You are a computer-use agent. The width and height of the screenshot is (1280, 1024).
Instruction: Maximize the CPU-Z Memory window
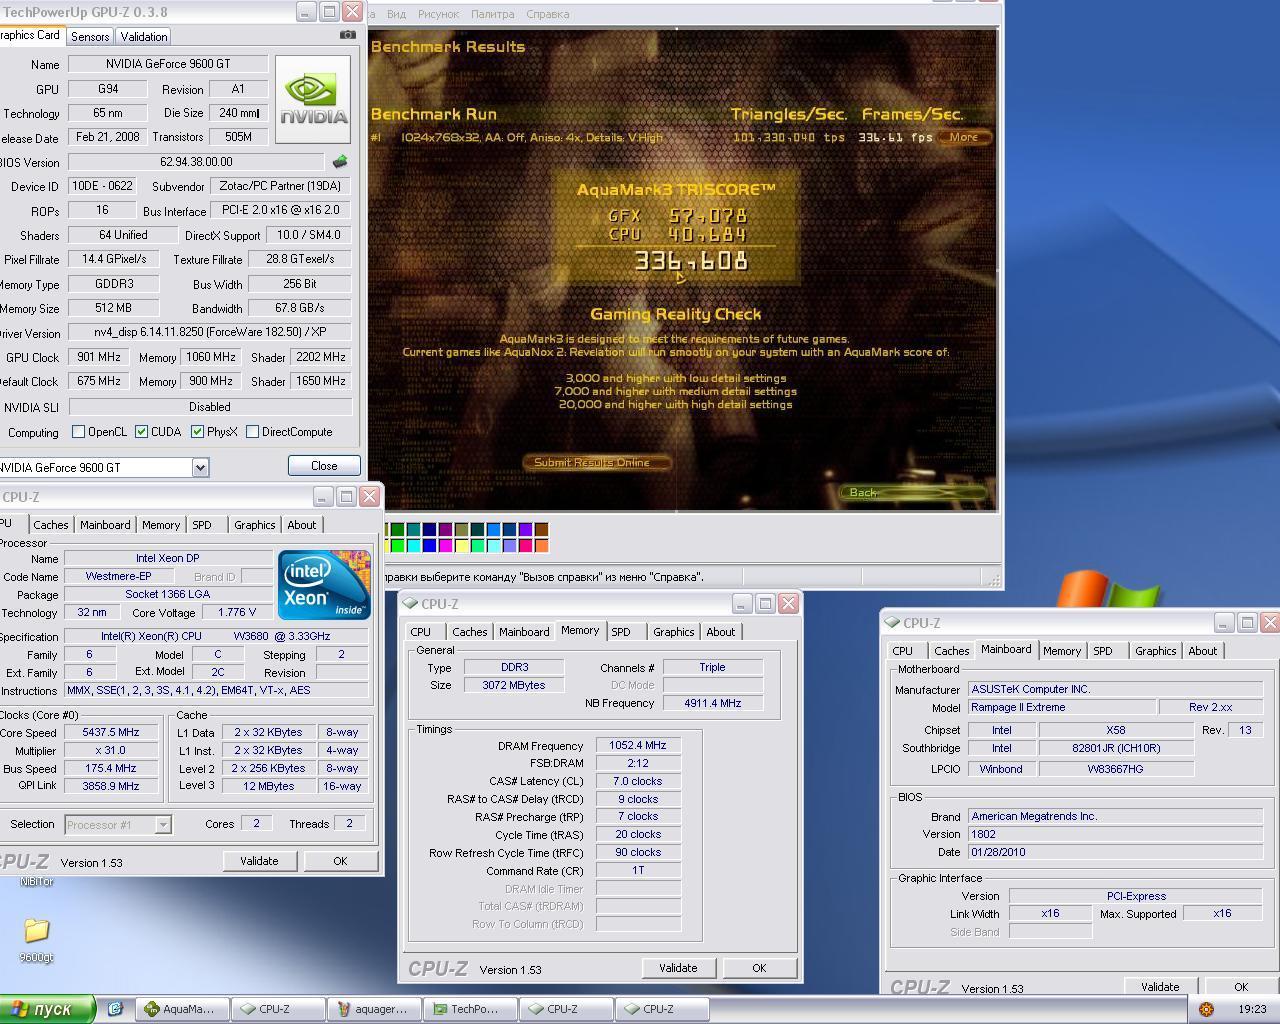[765, 603]
